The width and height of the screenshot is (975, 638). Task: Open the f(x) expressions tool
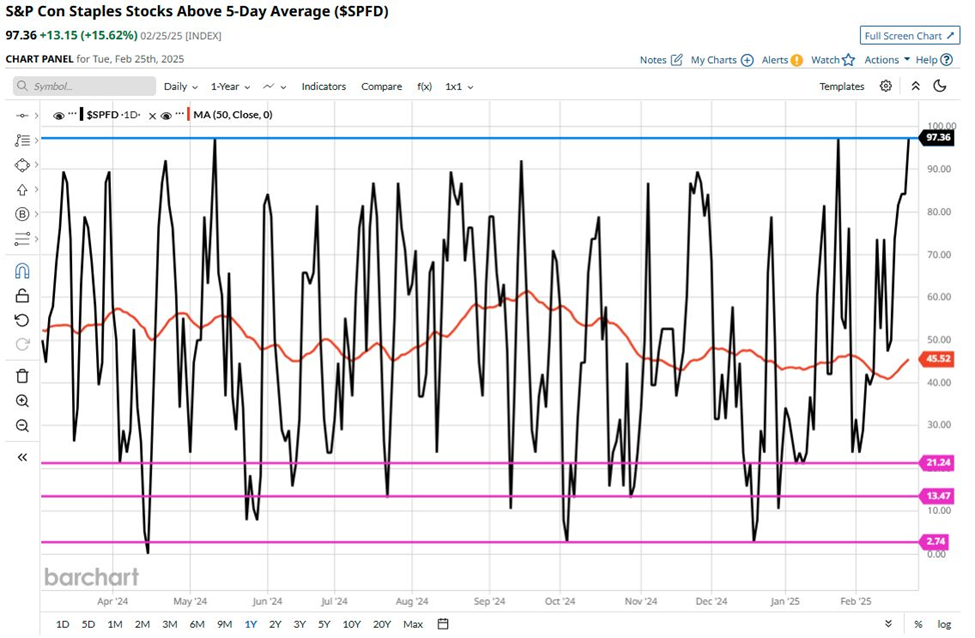pos(425,87)
